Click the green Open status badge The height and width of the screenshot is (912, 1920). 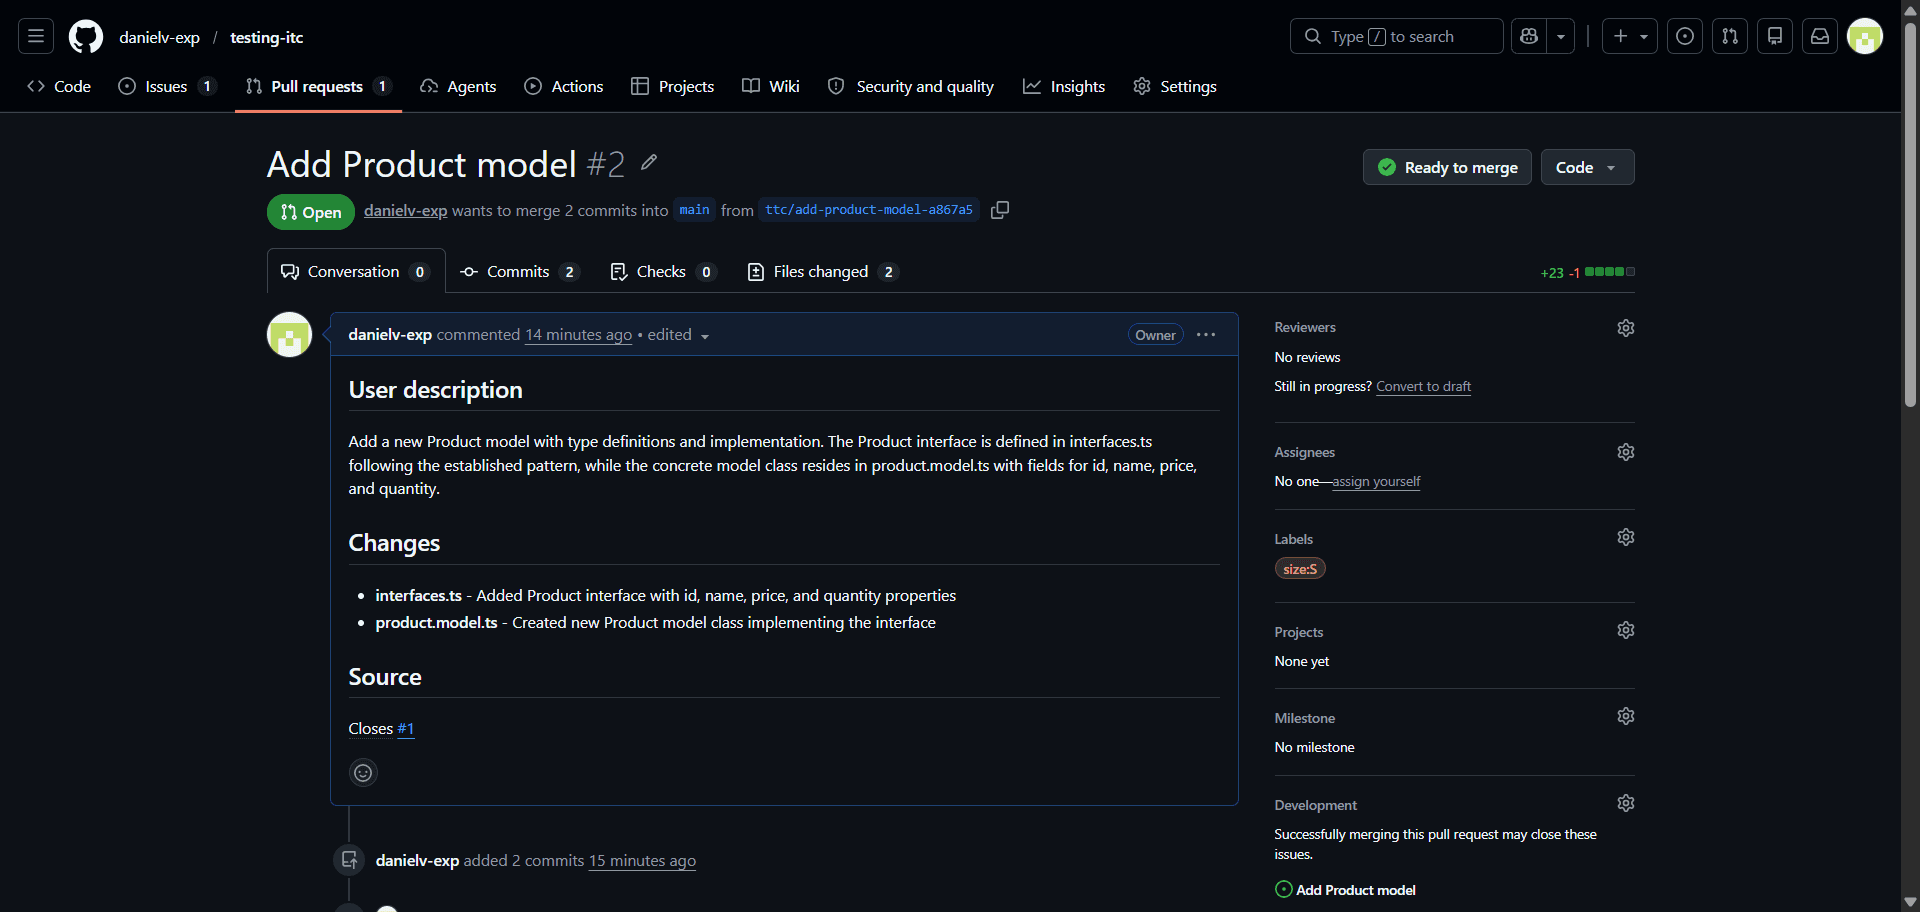click(x=311, y=212)
